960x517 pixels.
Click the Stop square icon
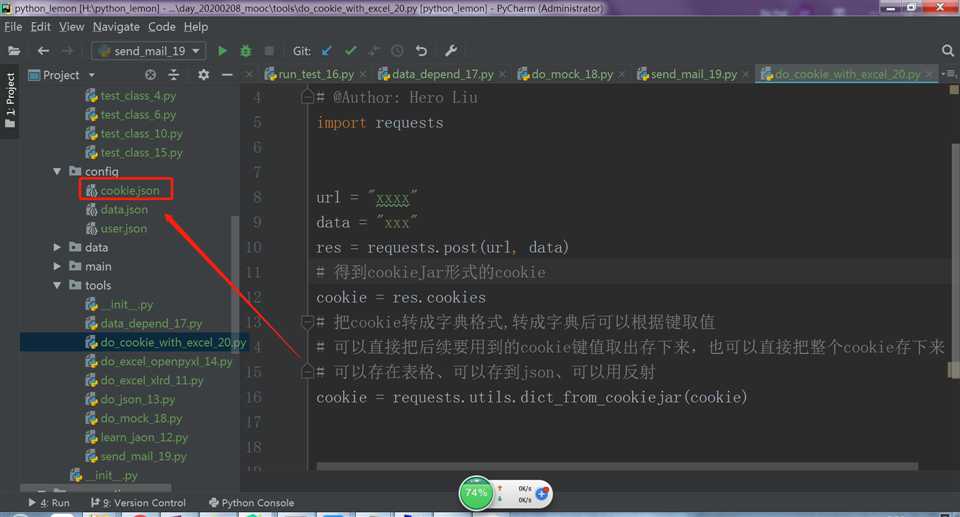pyautogui.click(x=269, y=51)
